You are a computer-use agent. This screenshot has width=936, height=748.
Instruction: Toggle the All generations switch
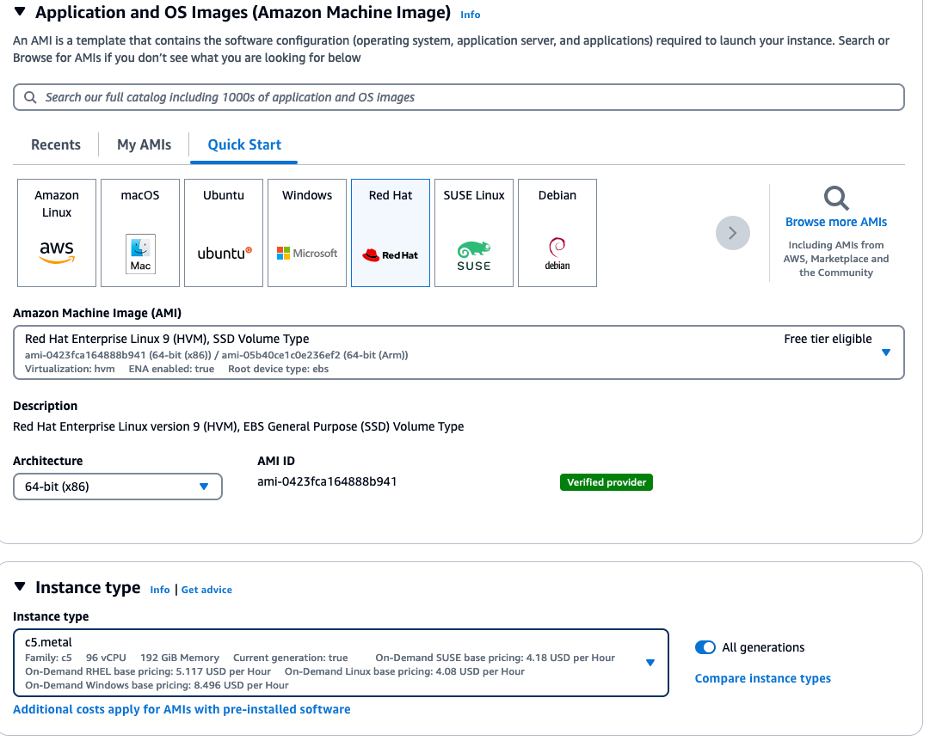tap(705, 647)
